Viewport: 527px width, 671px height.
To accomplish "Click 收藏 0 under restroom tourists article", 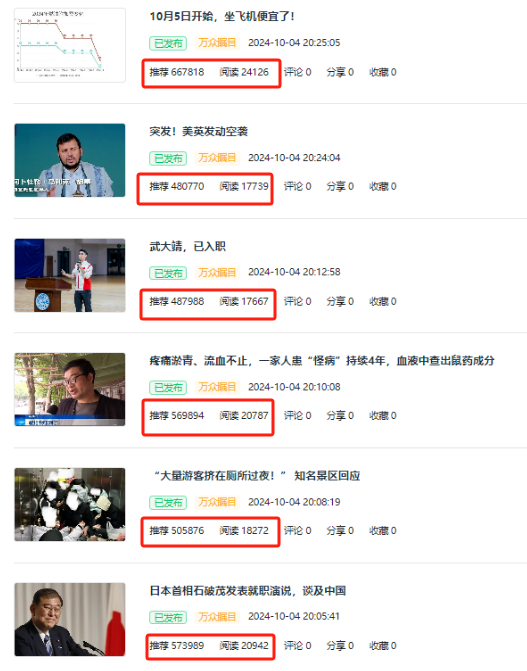I will (x=383, y=531).
